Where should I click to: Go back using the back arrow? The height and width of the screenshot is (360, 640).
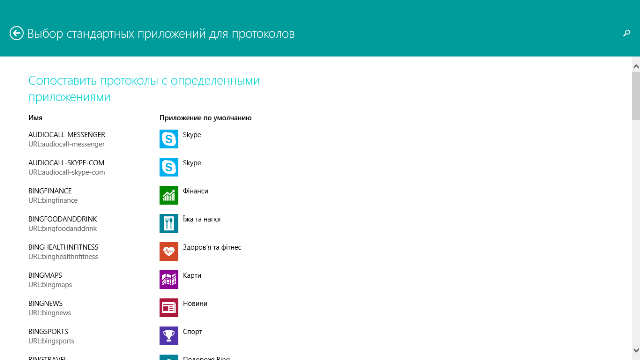16,33
